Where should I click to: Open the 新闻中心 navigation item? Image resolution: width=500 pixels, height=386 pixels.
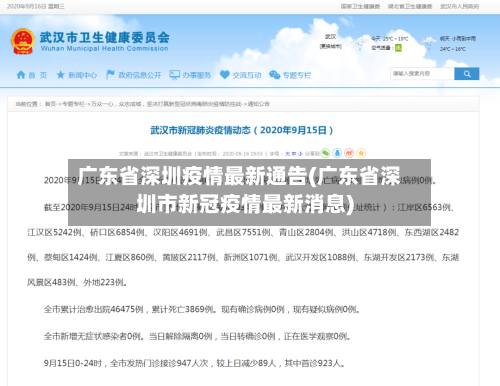point(83,75)
